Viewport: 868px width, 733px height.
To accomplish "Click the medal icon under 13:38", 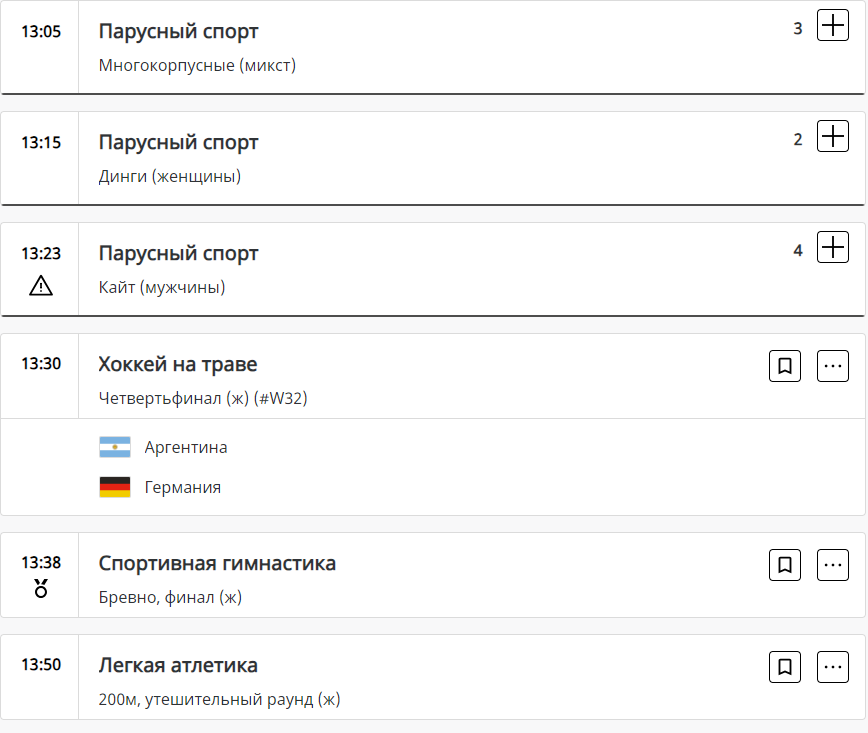I will coord(41,588).
